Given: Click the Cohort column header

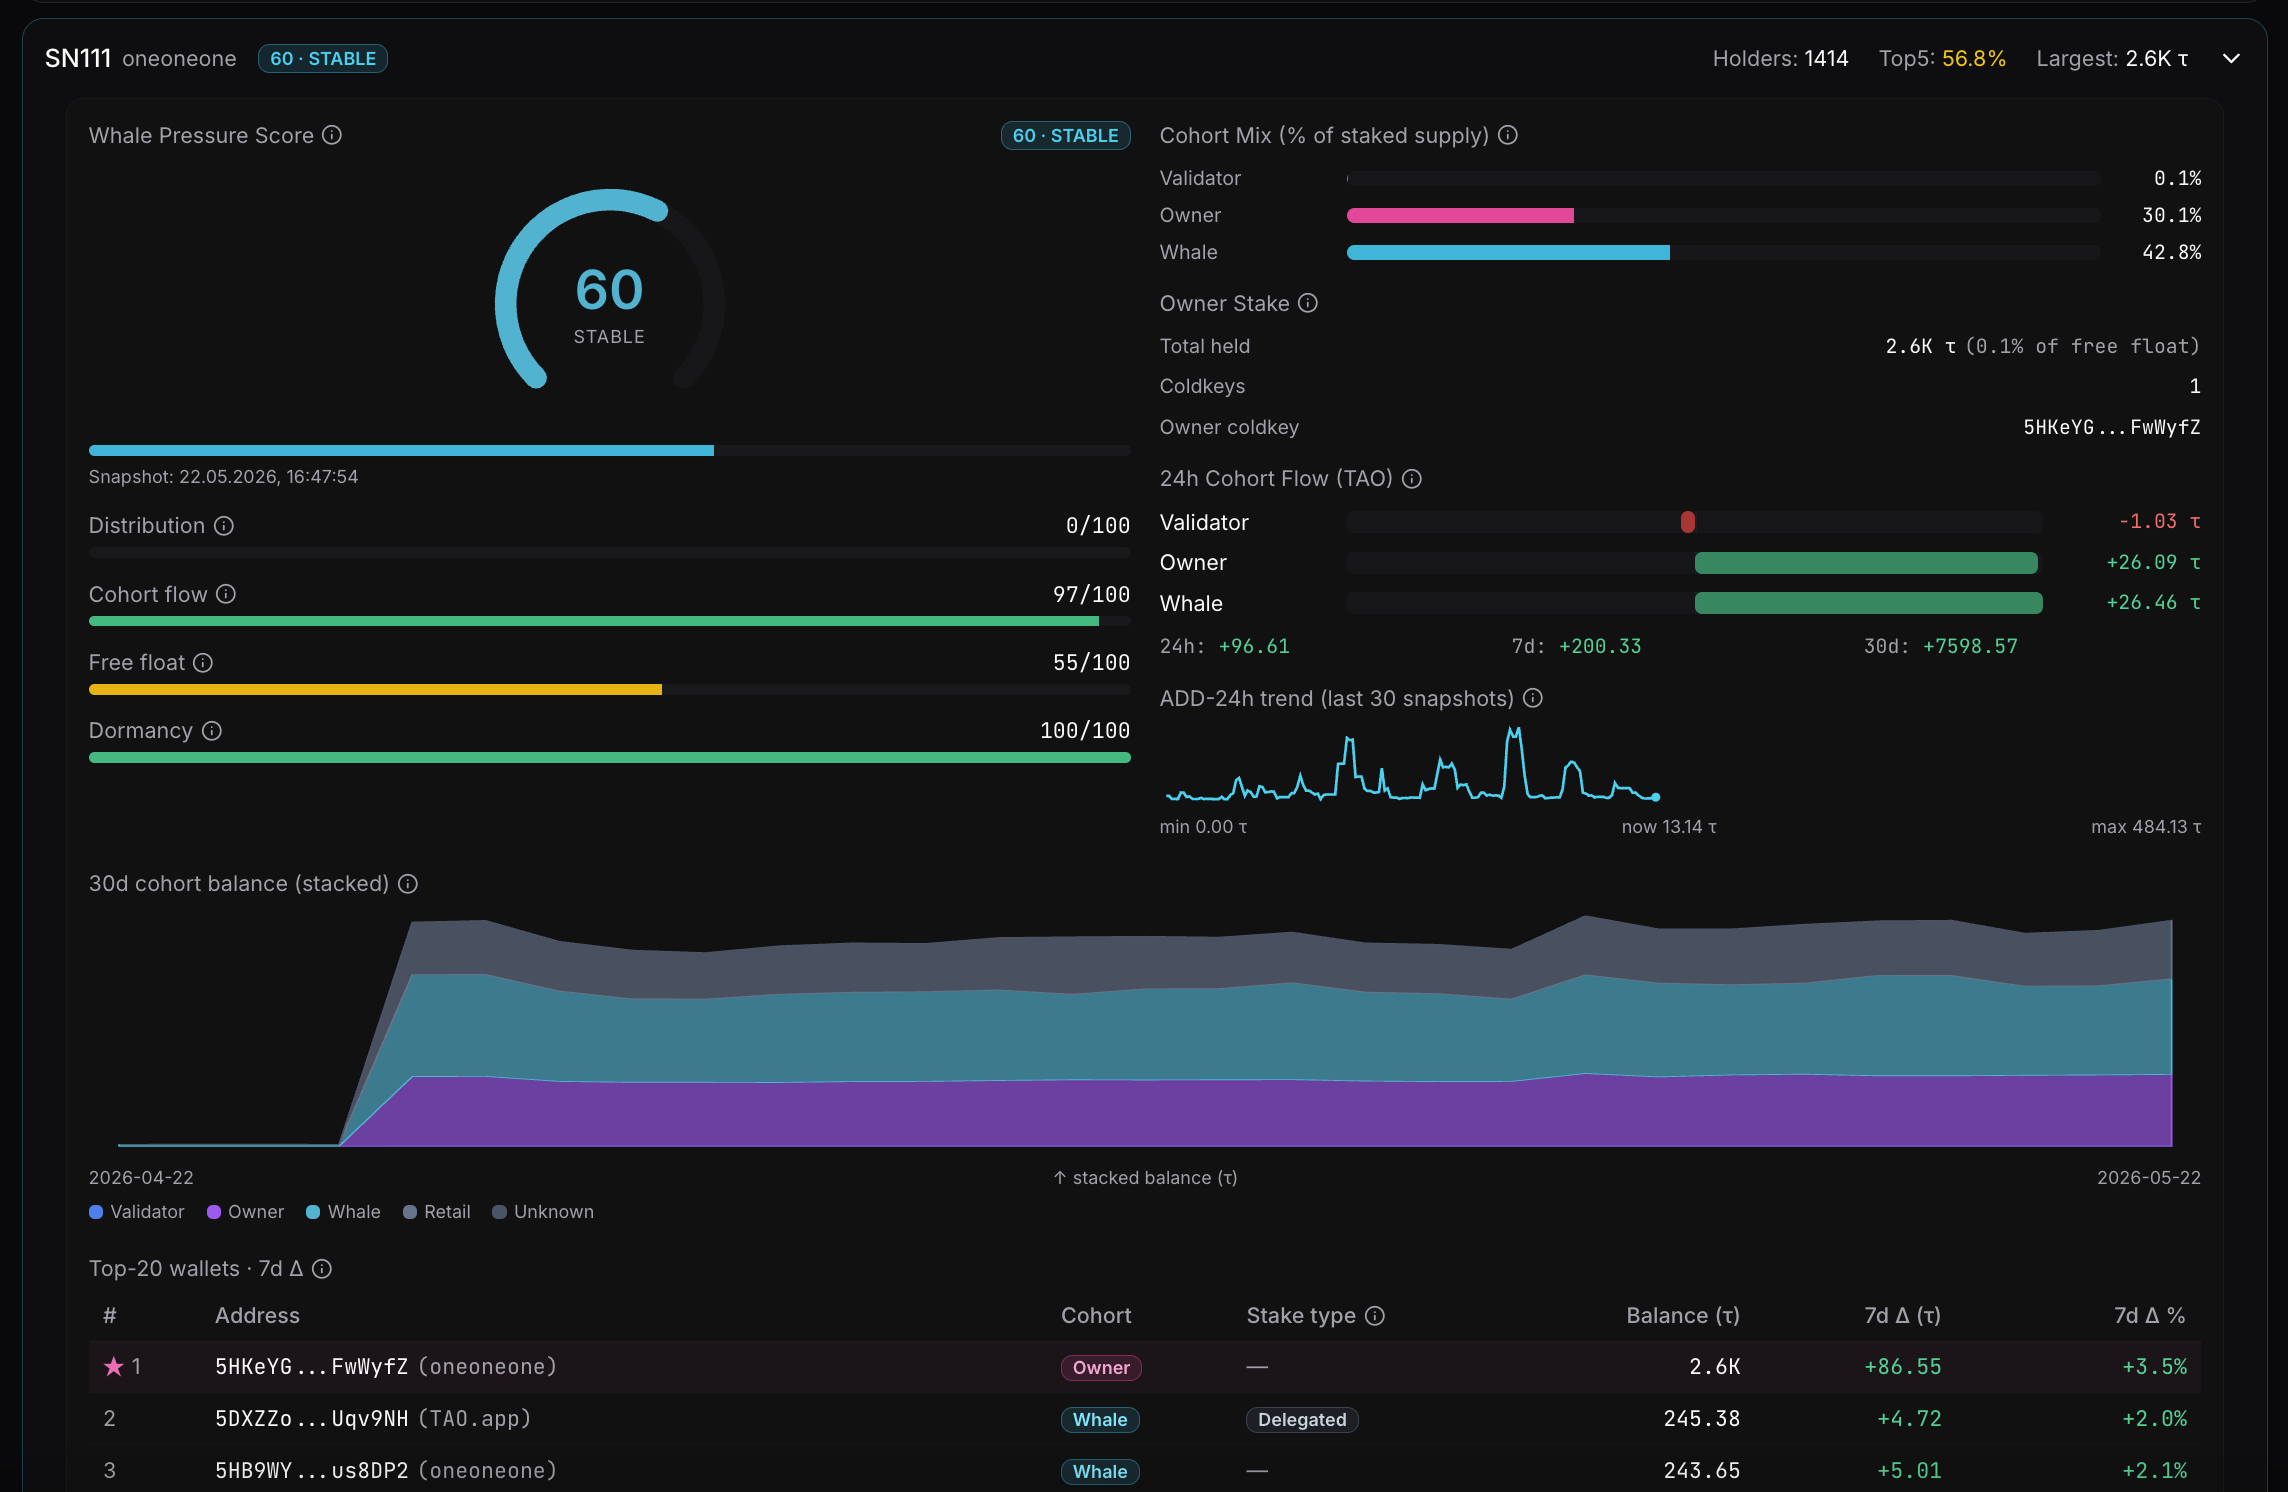Looking at the screenshot, I should tap(1096, 1316).
